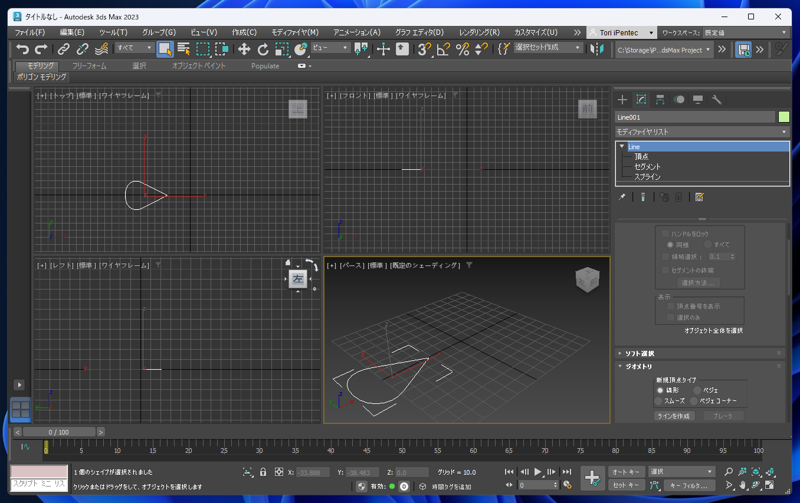This screenshot has height=503, width=800.
Task: Click the Undo arrow icon
Action: 22,49
